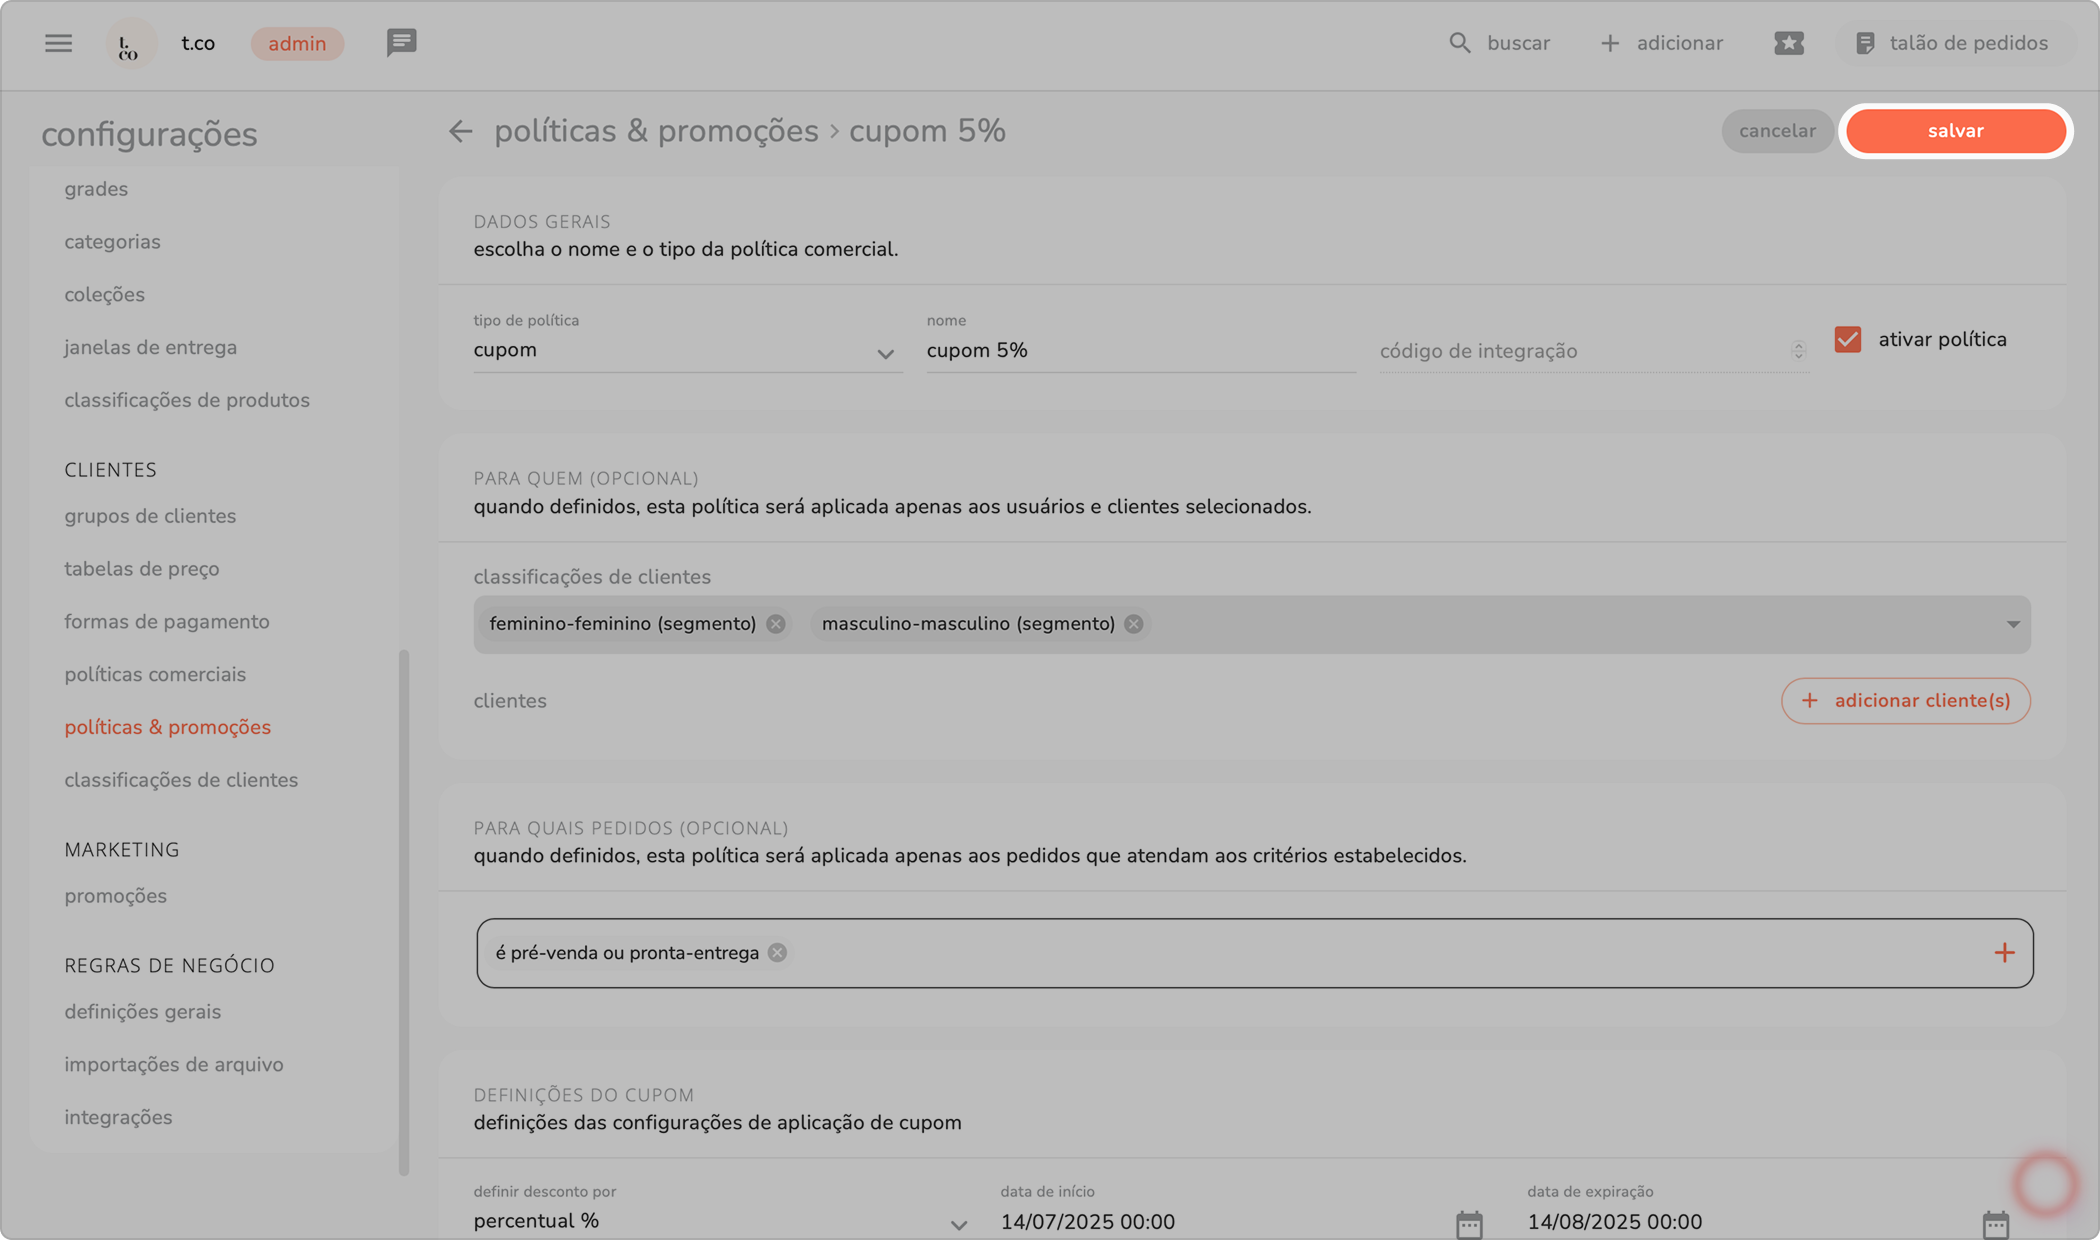Click the salvar button
This screenshot has height=1240, width=2100.
coord(1955,131)
